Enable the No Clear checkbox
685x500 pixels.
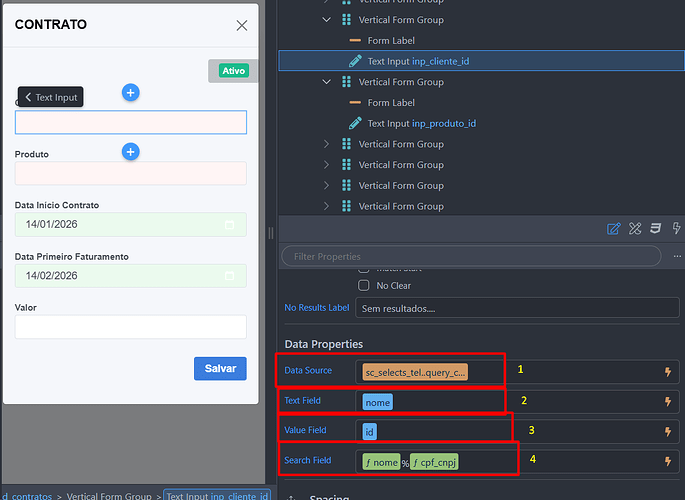364,285
